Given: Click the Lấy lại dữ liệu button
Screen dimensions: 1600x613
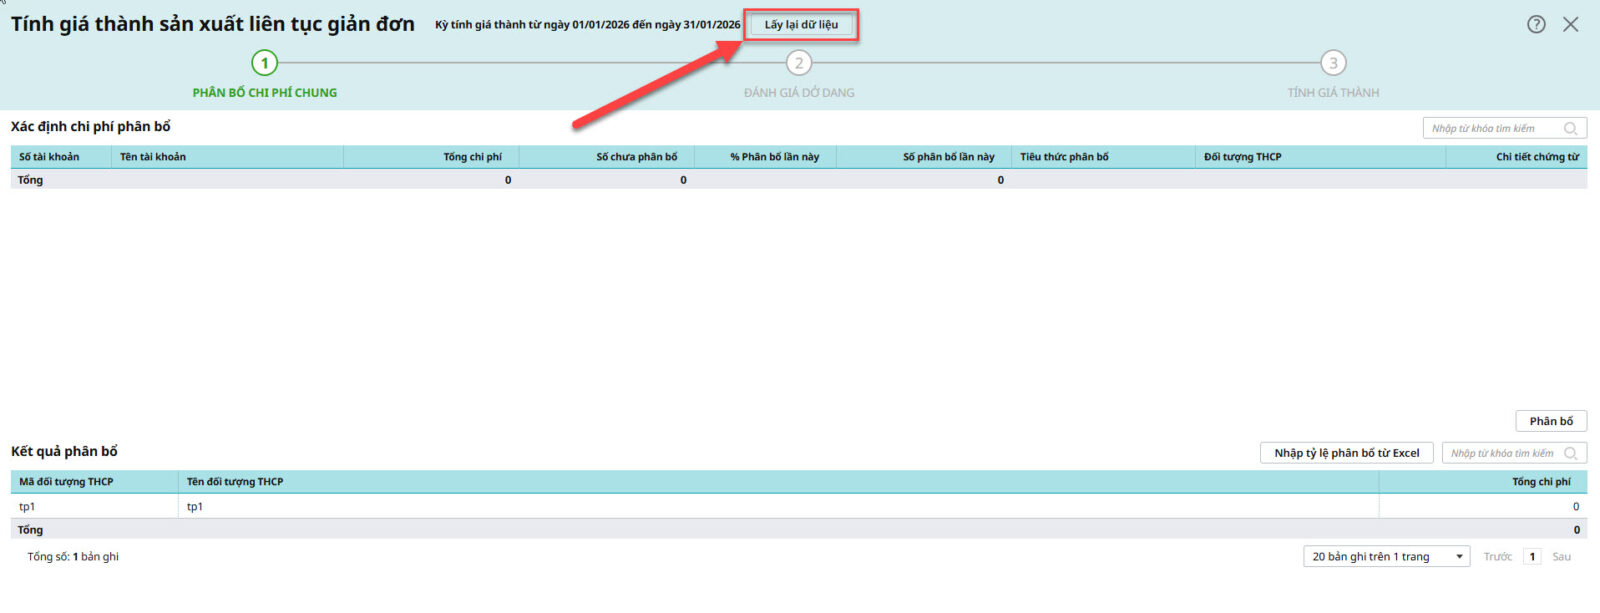Looking at the screenshot, I should click(x=801, y=25).
